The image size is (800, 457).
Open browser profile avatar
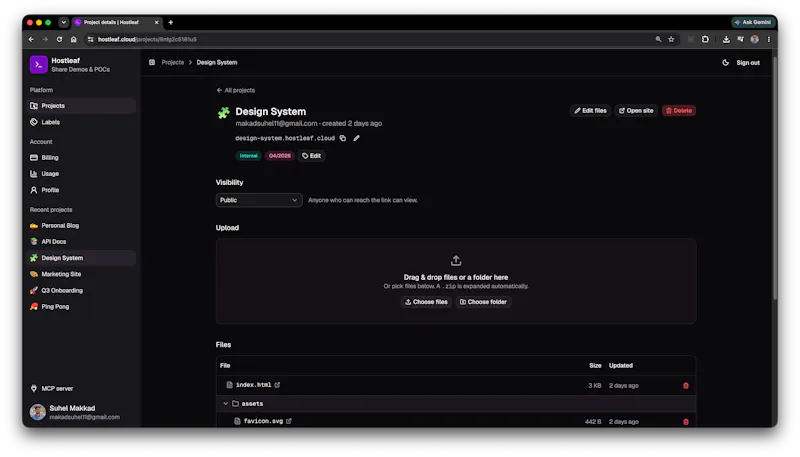pos(755,39)
